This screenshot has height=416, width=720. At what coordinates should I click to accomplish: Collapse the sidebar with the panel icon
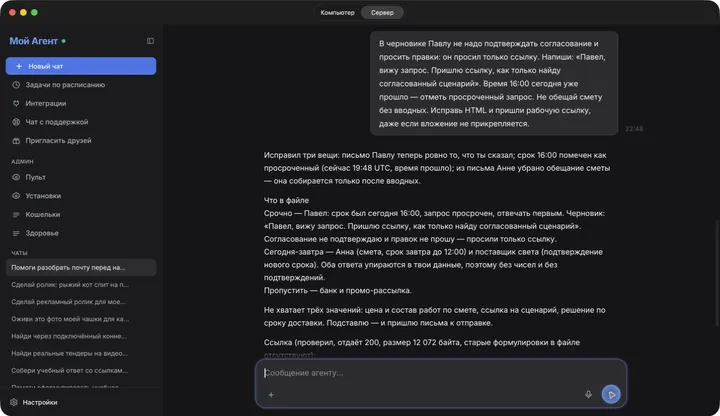tap(150, 41)
